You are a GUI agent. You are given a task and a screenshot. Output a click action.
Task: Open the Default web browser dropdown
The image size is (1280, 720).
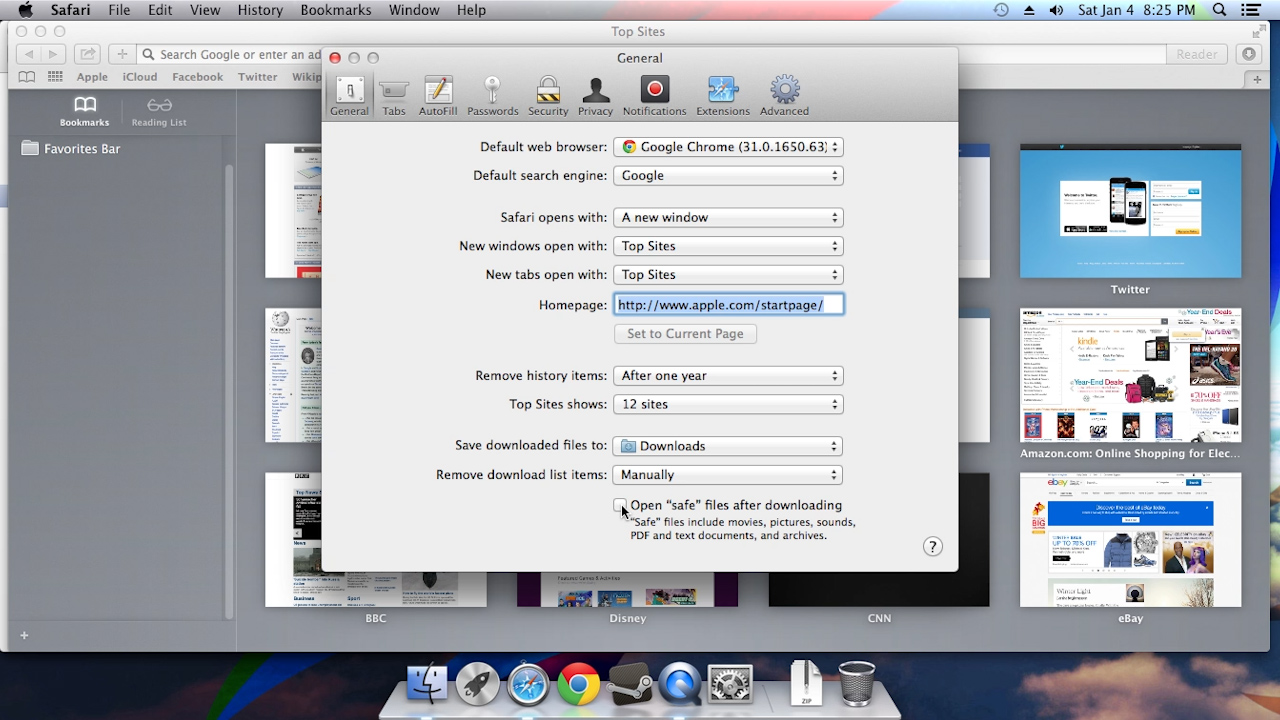click(x=728, y=147)
